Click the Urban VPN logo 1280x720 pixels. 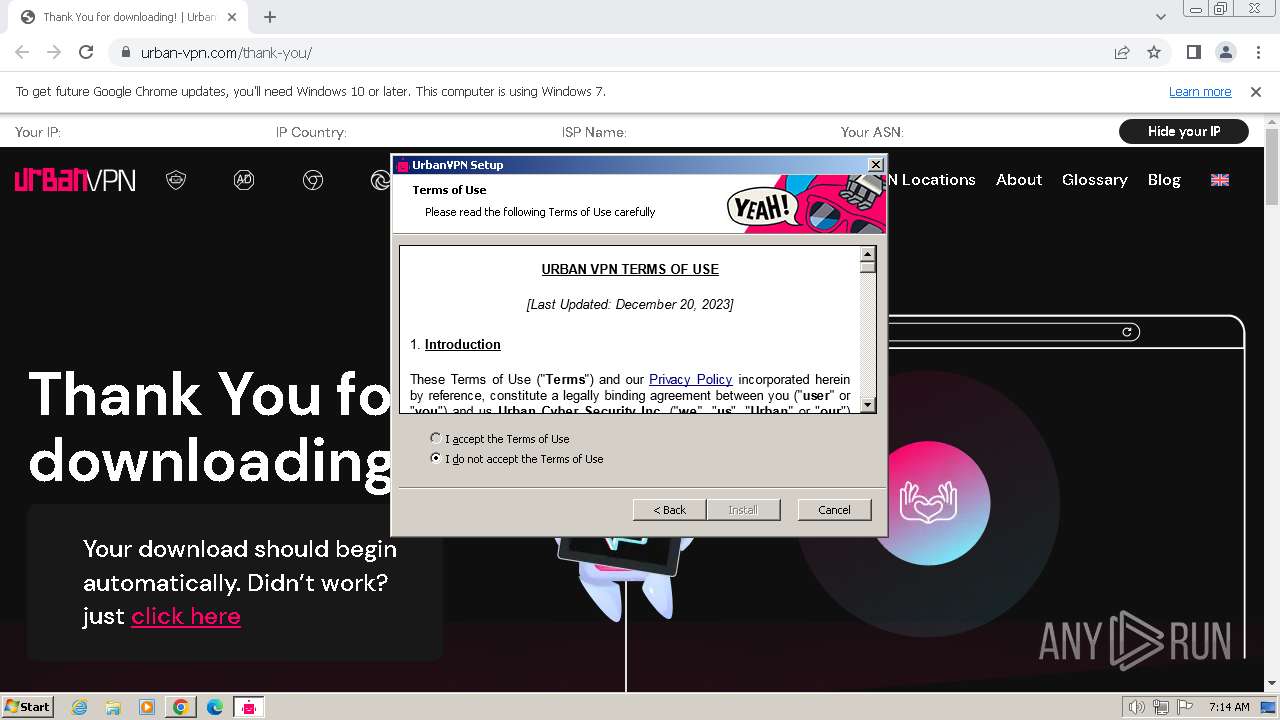coord(75,180)
